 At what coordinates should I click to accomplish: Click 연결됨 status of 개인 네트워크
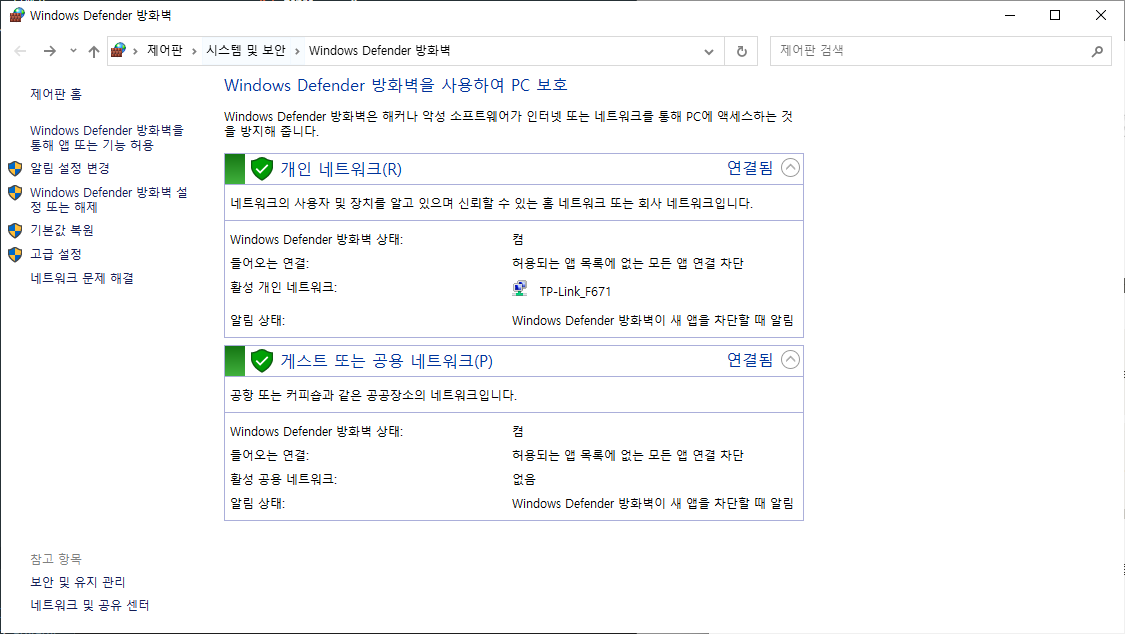[x=750, y=168]
